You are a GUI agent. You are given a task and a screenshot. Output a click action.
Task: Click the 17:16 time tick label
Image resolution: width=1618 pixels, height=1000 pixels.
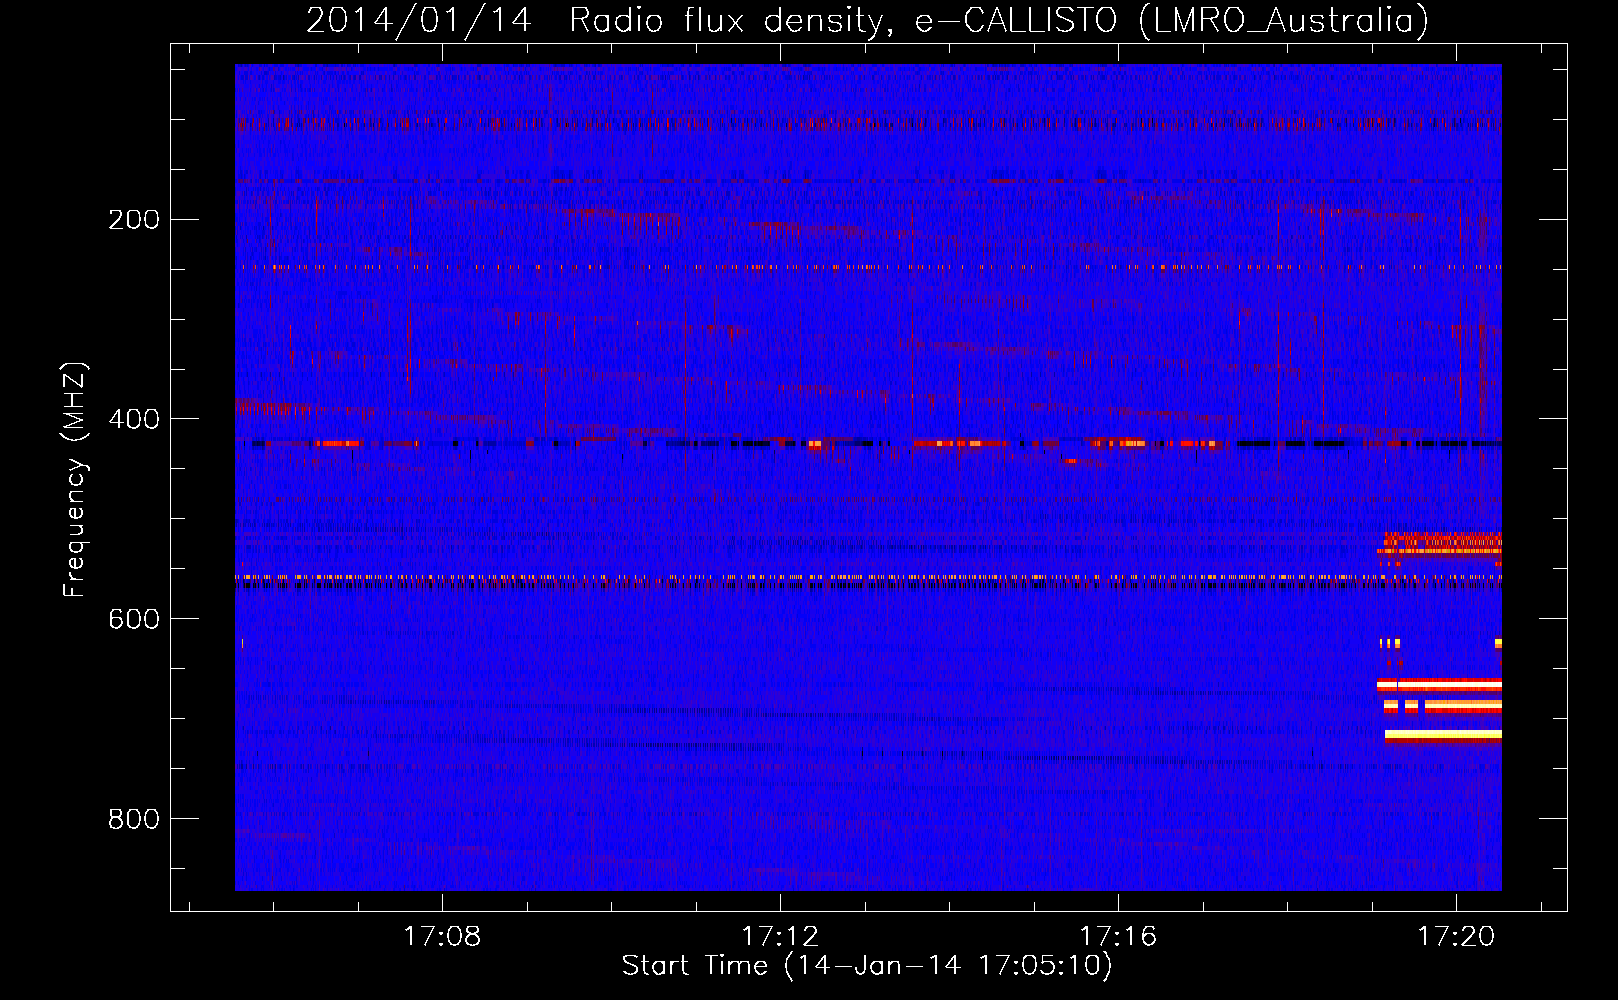[x=1118, y=936]
